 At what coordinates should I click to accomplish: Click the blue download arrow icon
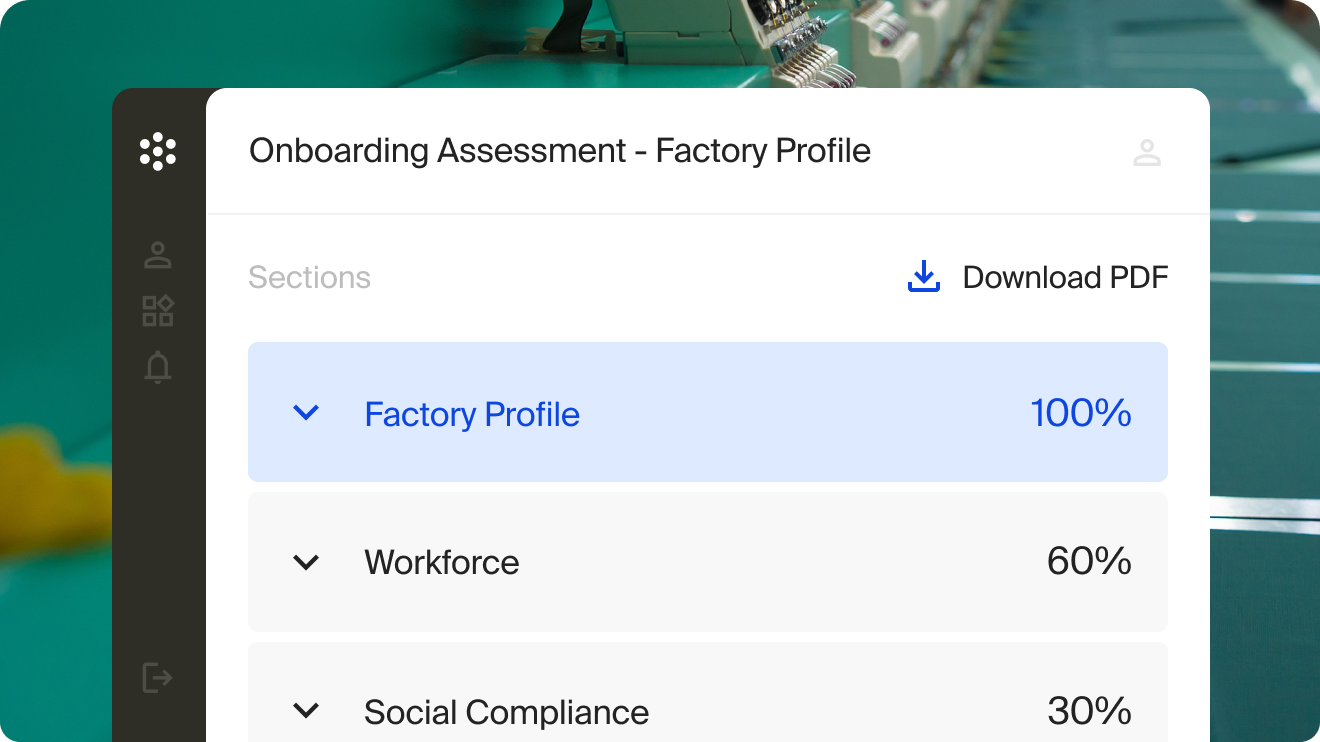pyautogui.click(x=924, y=277)
